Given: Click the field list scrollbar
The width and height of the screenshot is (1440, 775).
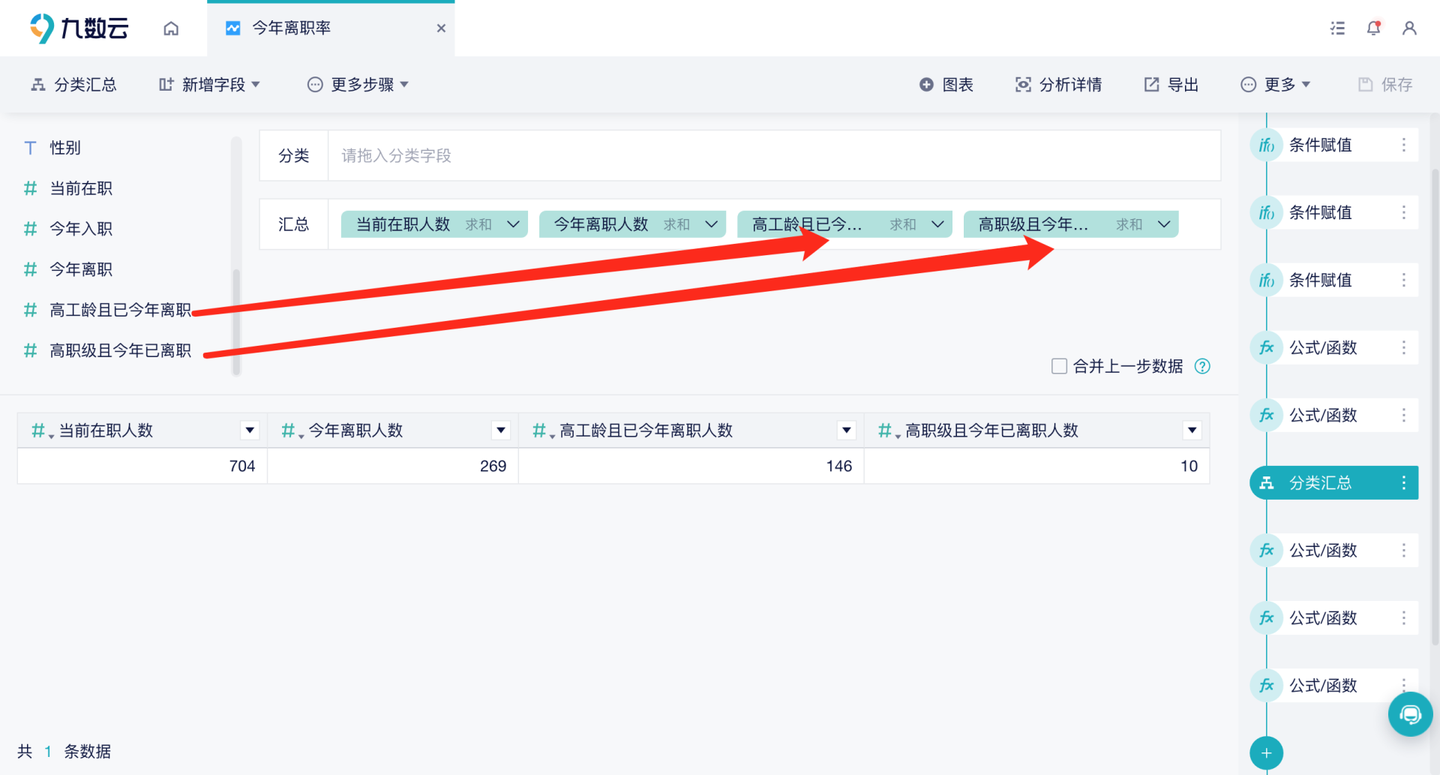Looking at the screenshot, I should 236,322.
